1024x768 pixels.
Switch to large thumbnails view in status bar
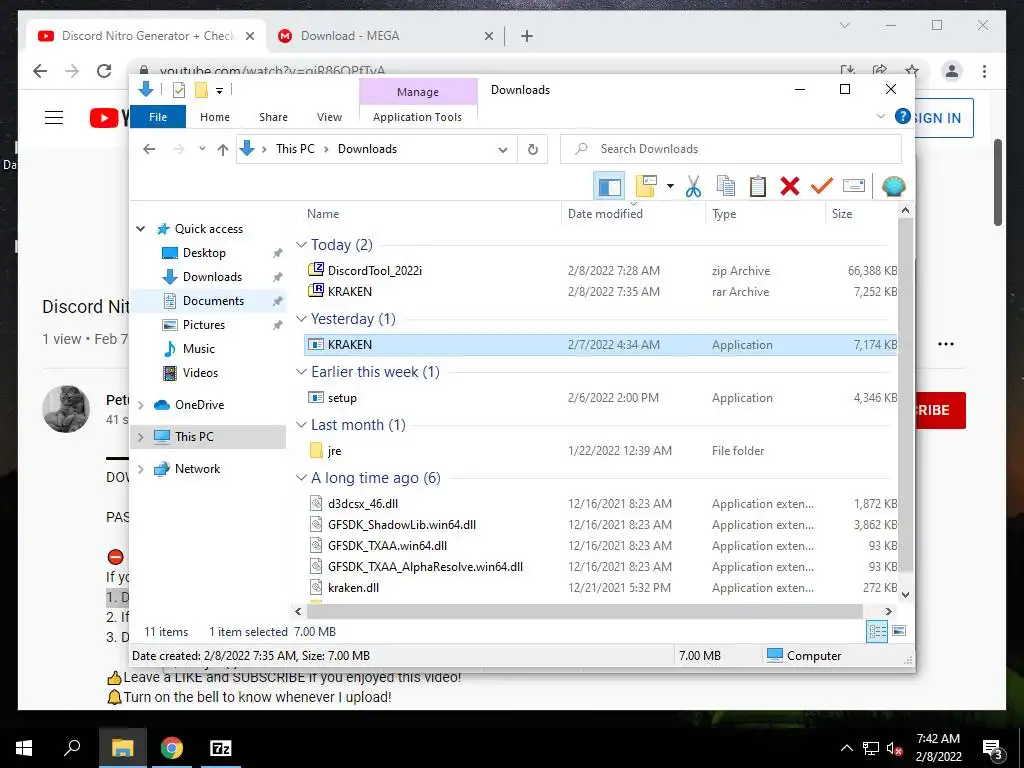pyautogui.click(x=899, y=631)
